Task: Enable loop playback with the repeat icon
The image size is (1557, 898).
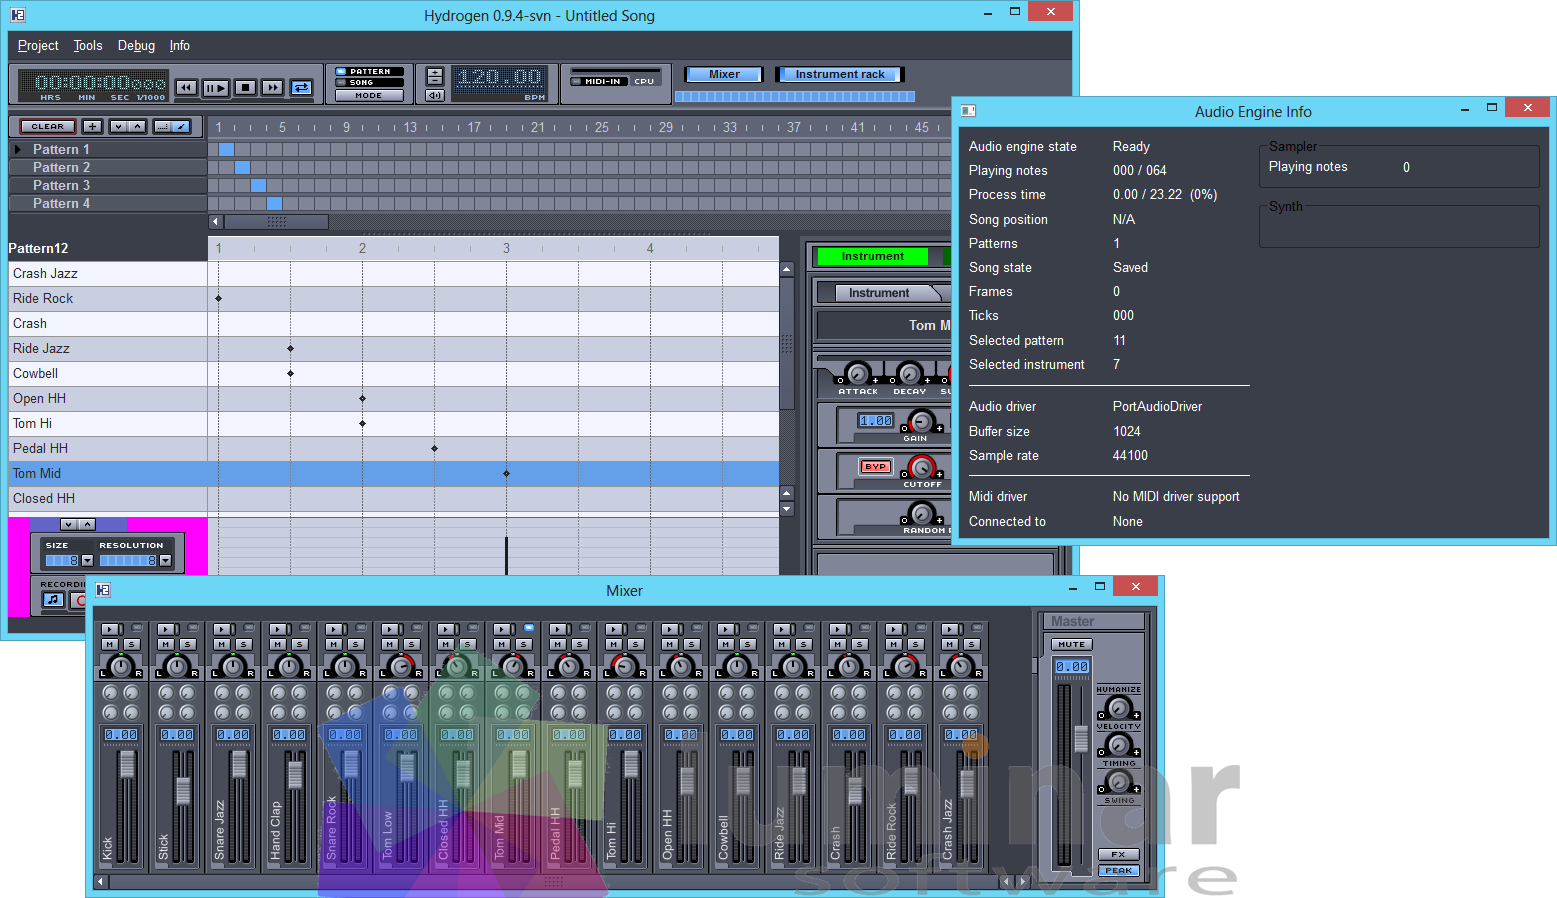Action: (x=302, y=87)
